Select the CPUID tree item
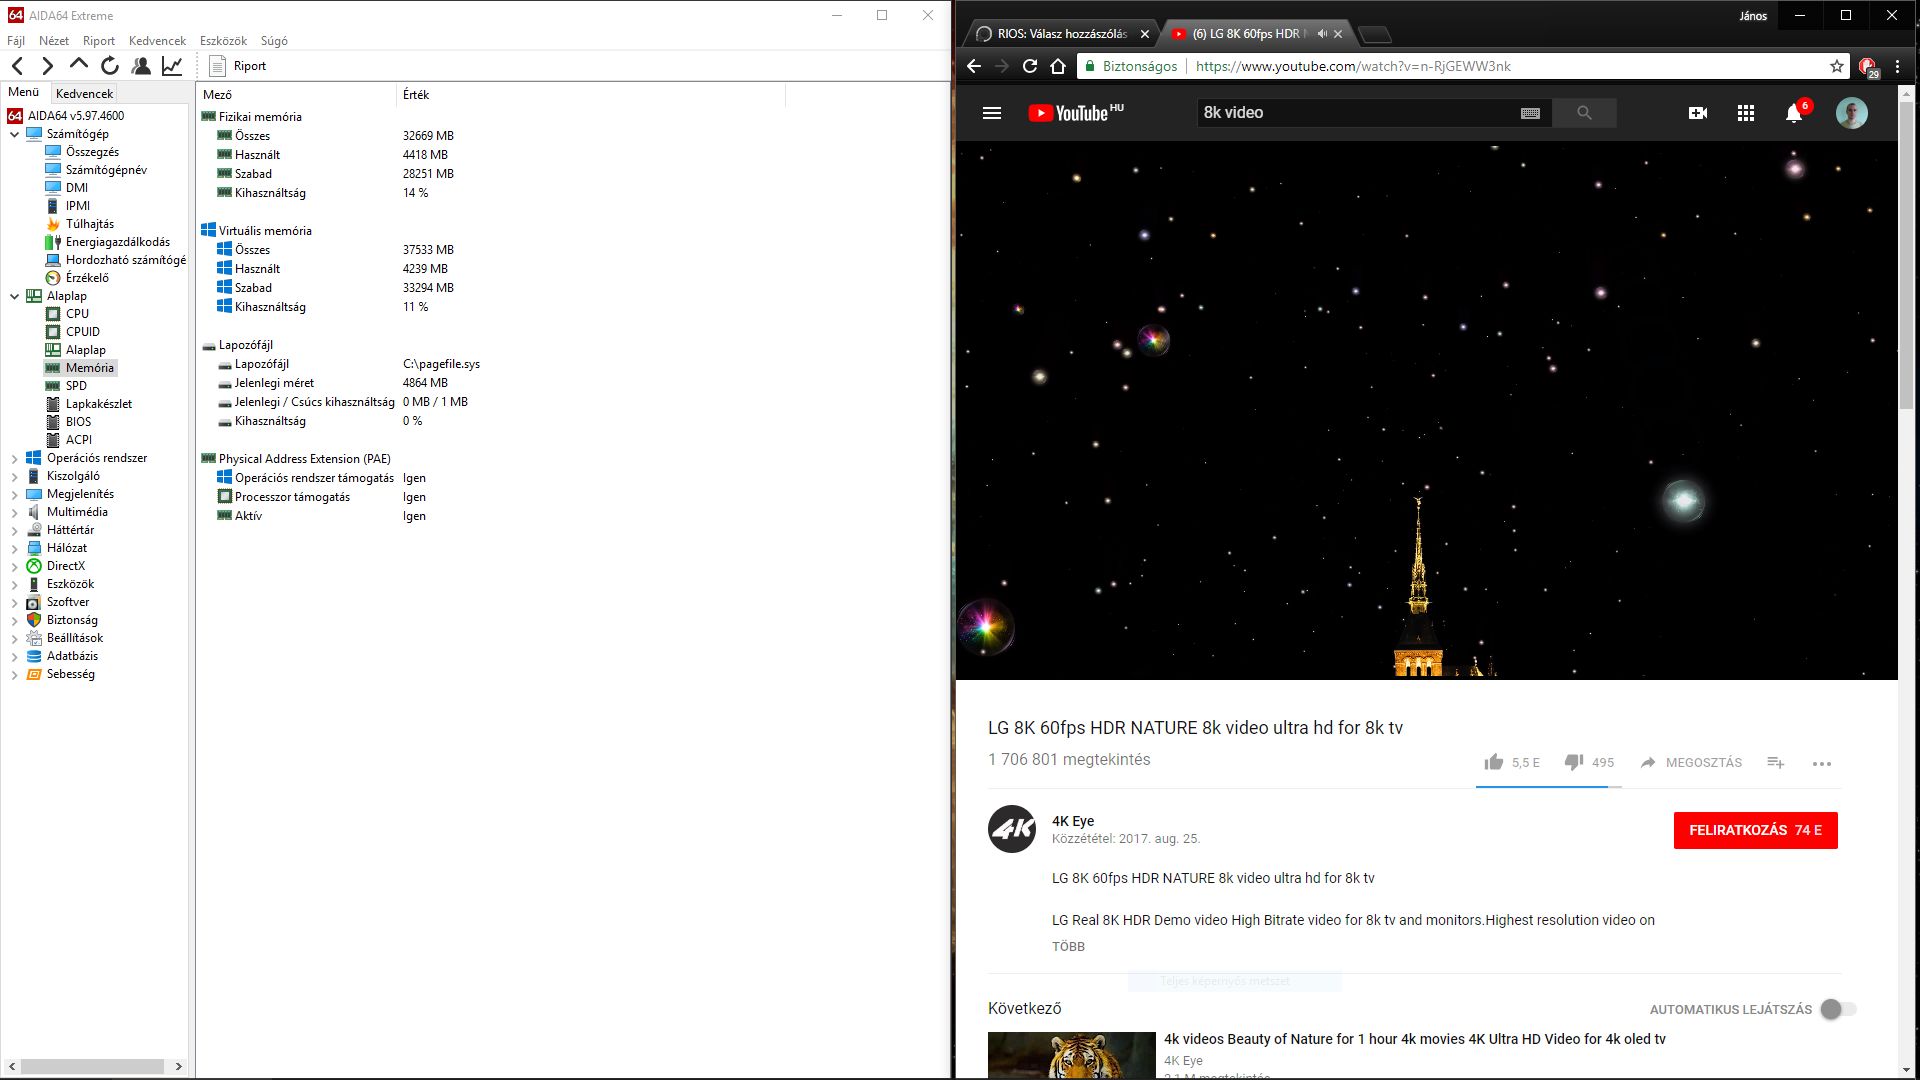 pos(83,332)
